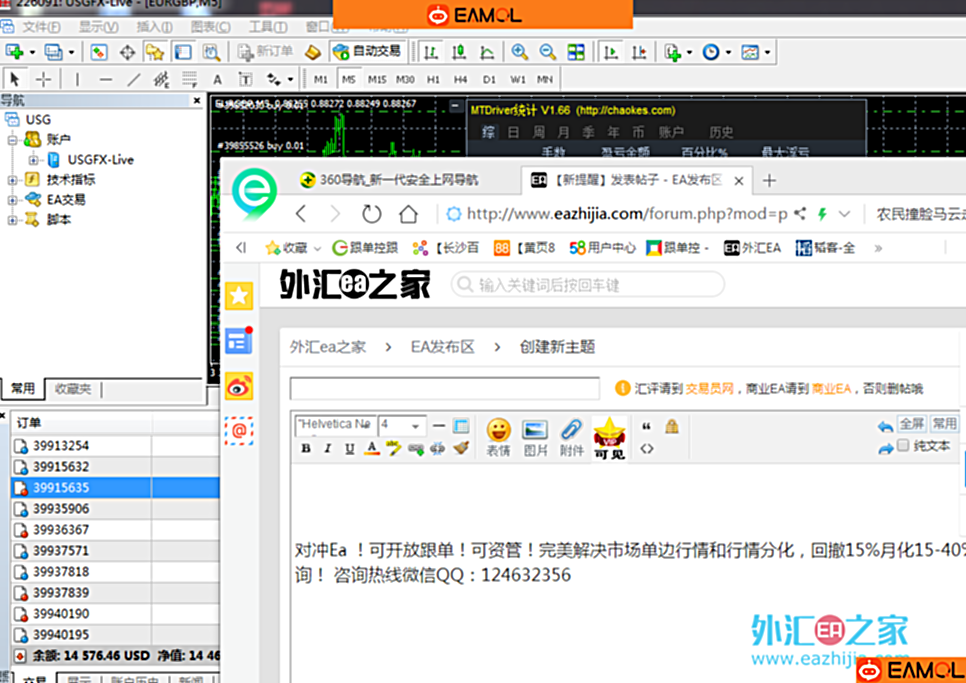Open the font color A picker
966x683 pixels.
(x=371, y=449)
